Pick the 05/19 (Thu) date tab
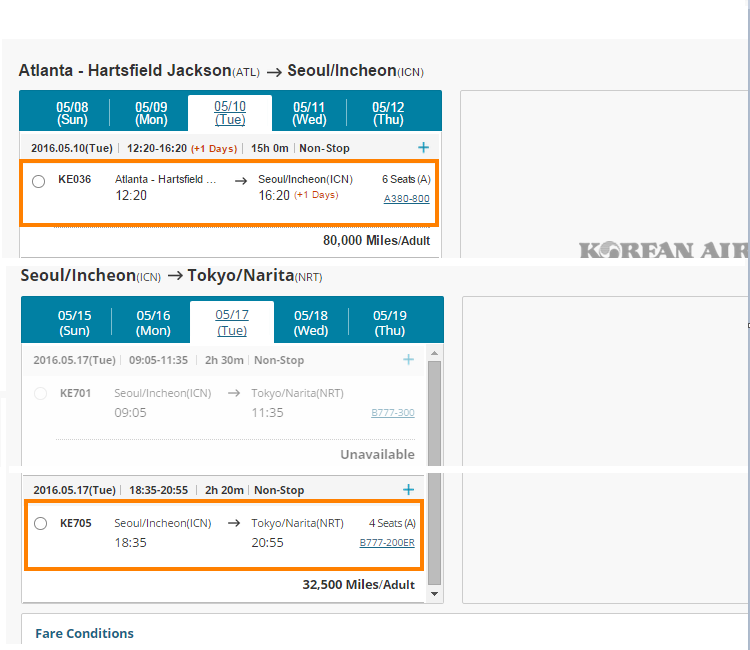This screenshot has width=750, height=650. (x=390, y=322)
